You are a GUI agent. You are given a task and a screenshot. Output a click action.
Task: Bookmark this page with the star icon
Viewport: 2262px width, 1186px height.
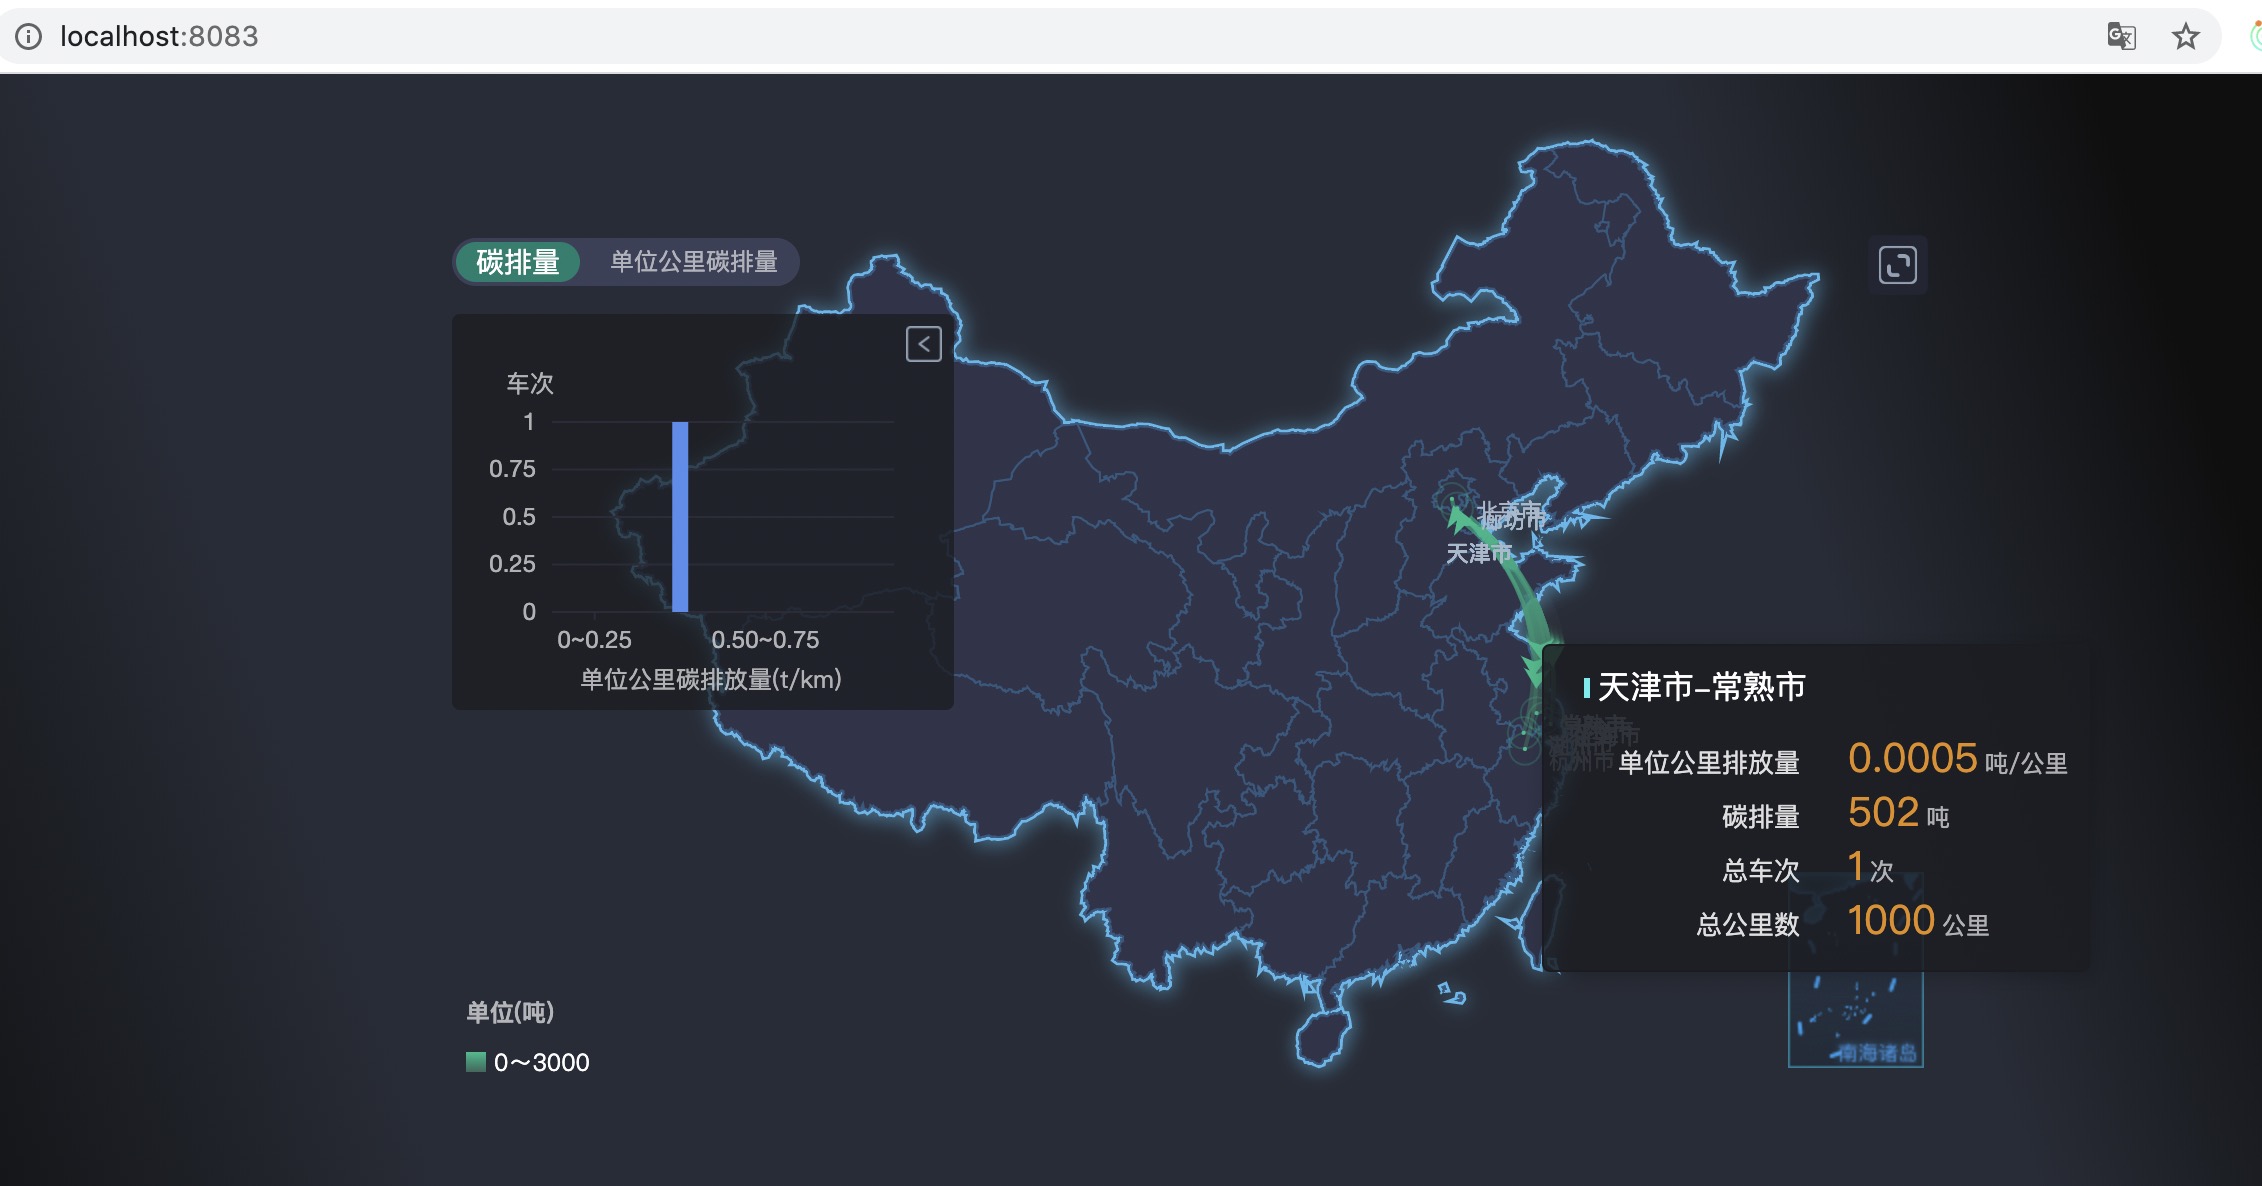[x=2185, y=37]
